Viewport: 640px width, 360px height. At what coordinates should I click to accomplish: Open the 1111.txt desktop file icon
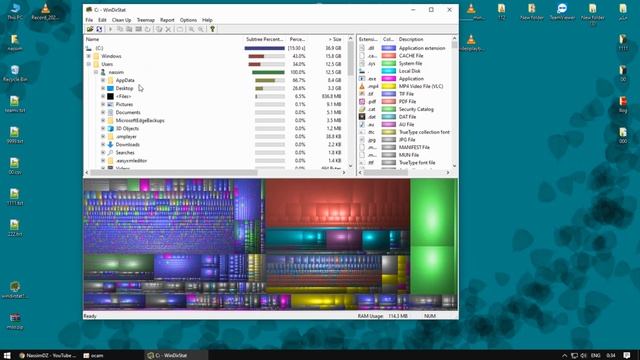(x=15, y=197)
